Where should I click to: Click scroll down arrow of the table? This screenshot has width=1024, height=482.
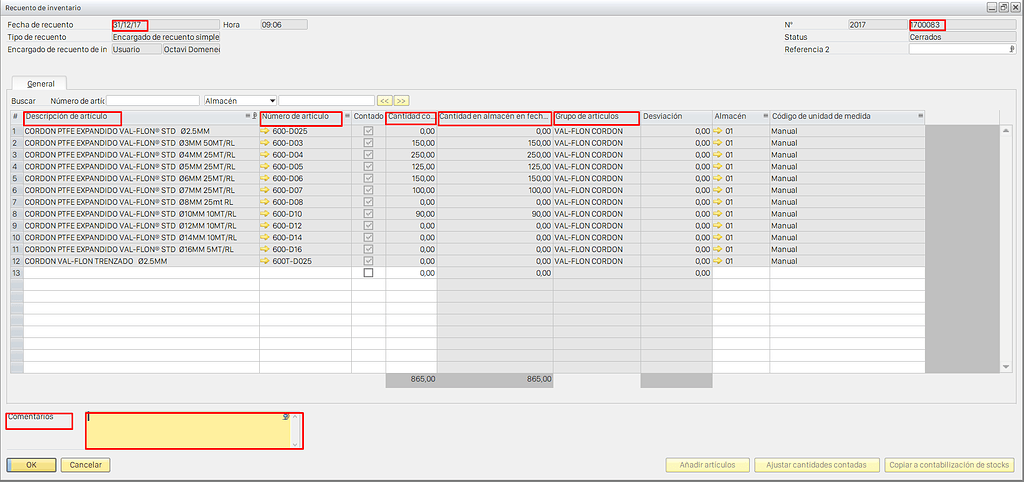click(x=1005, y=367)
